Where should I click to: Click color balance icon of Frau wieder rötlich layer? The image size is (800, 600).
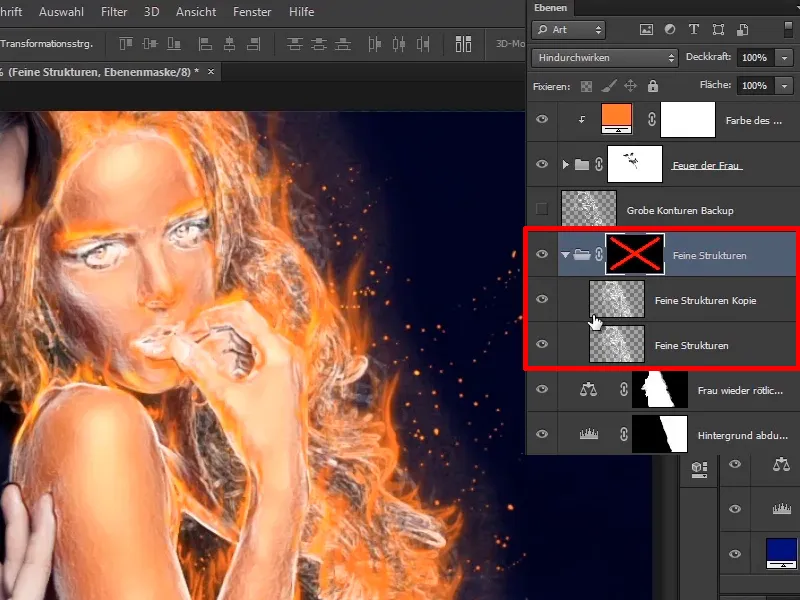pyautogui.click(x=588, y=390)
